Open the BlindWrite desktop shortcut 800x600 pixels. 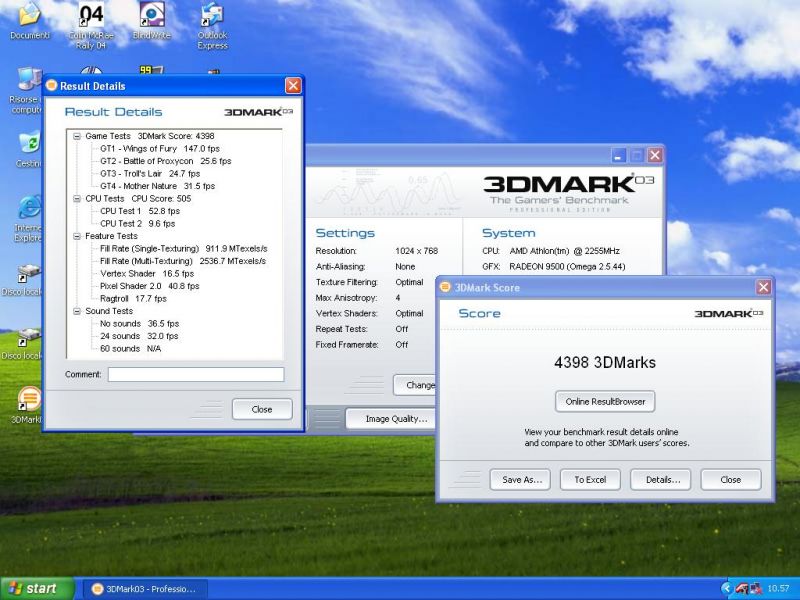(152, 21)
